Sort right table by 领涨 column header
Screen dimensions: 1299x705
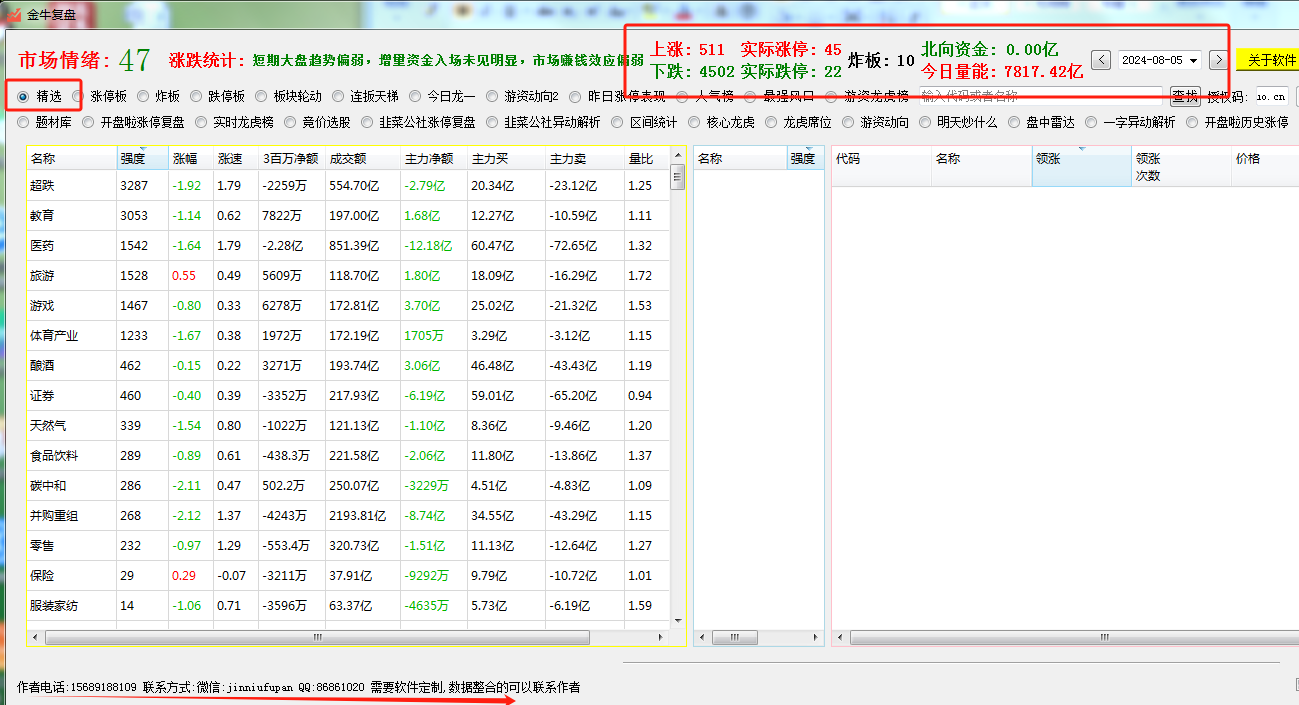click(1080, 159)
